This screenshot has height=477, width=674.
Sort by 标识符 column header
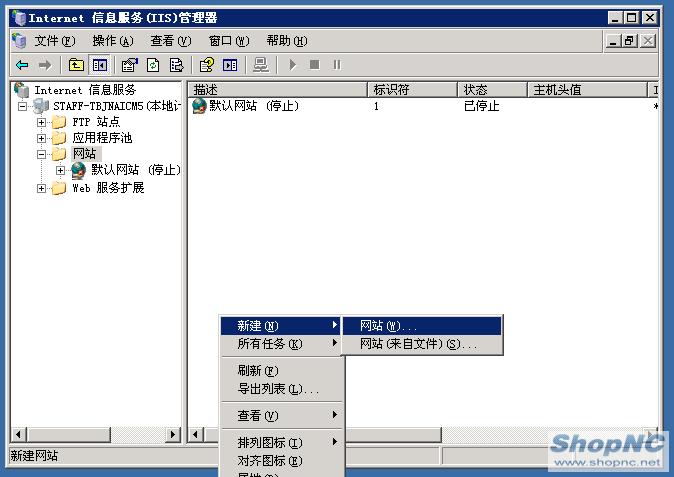(412, 90)
